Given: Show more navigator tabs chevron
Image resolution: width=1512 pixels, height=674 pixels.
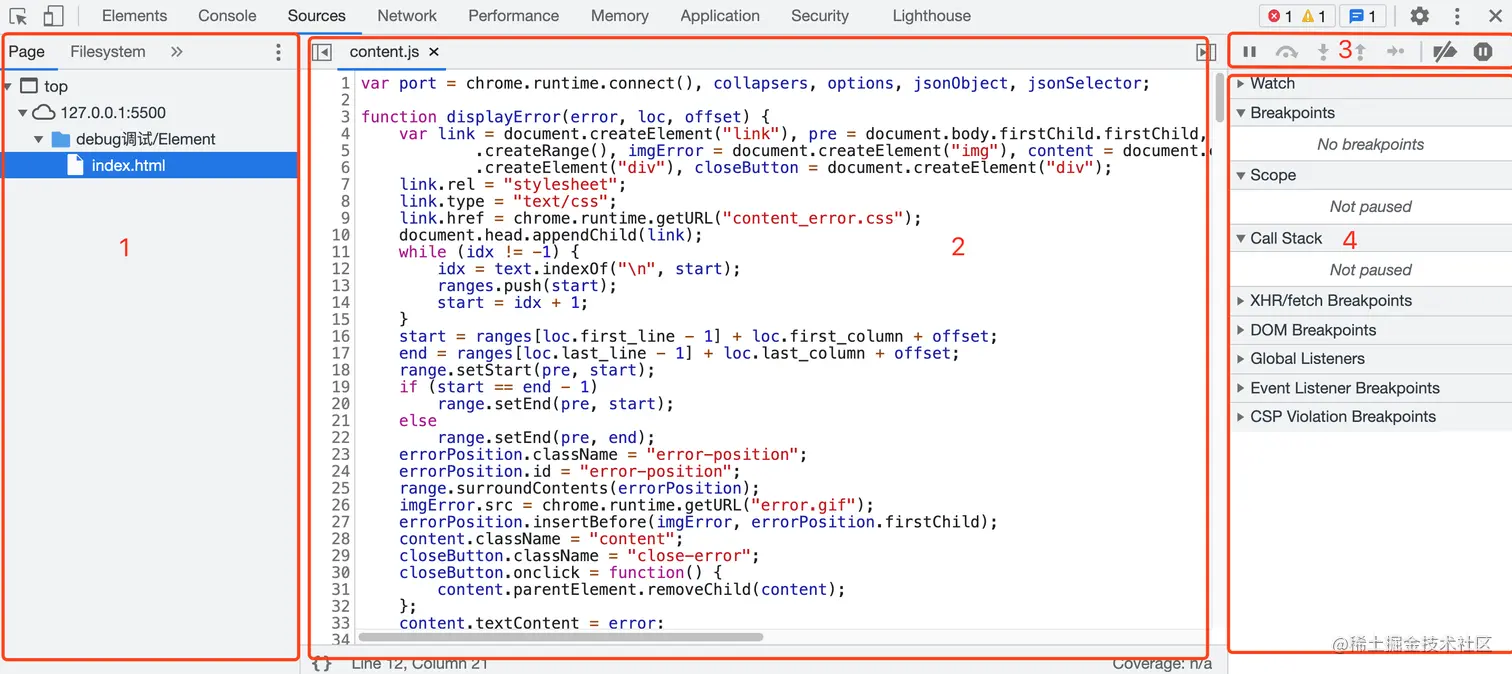Looking at the screenshot, I should (x=177, y=52).
